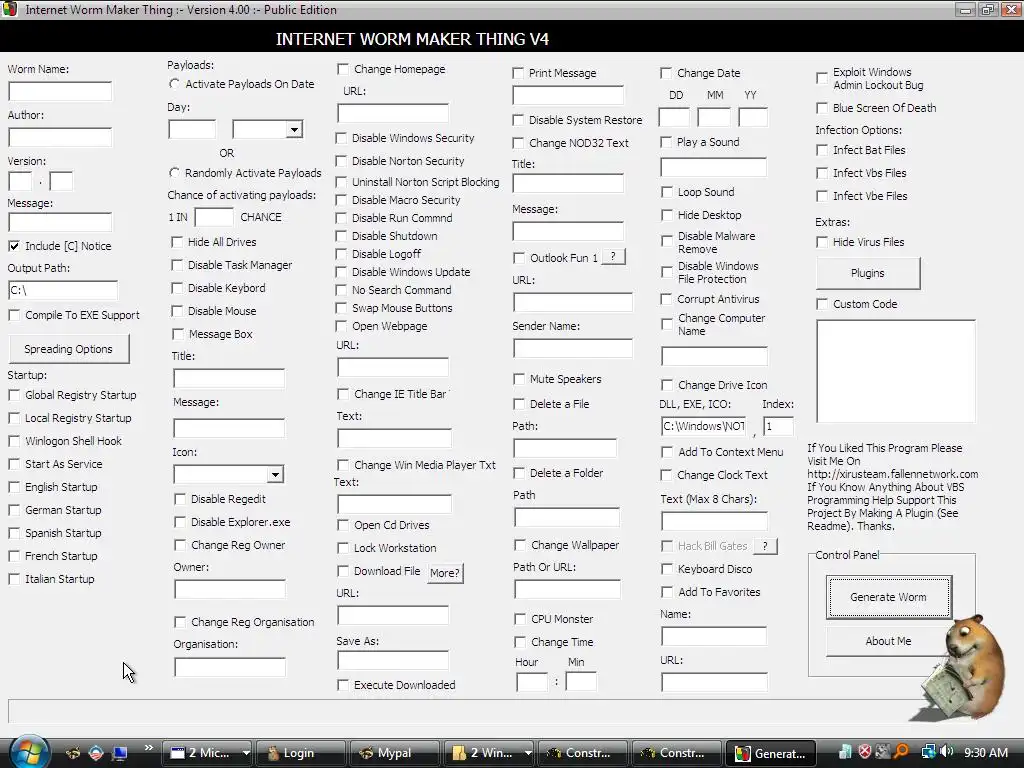1024x768 pixels.
Task: Click the second Constr... taskbar button
Action: (676, 753)
